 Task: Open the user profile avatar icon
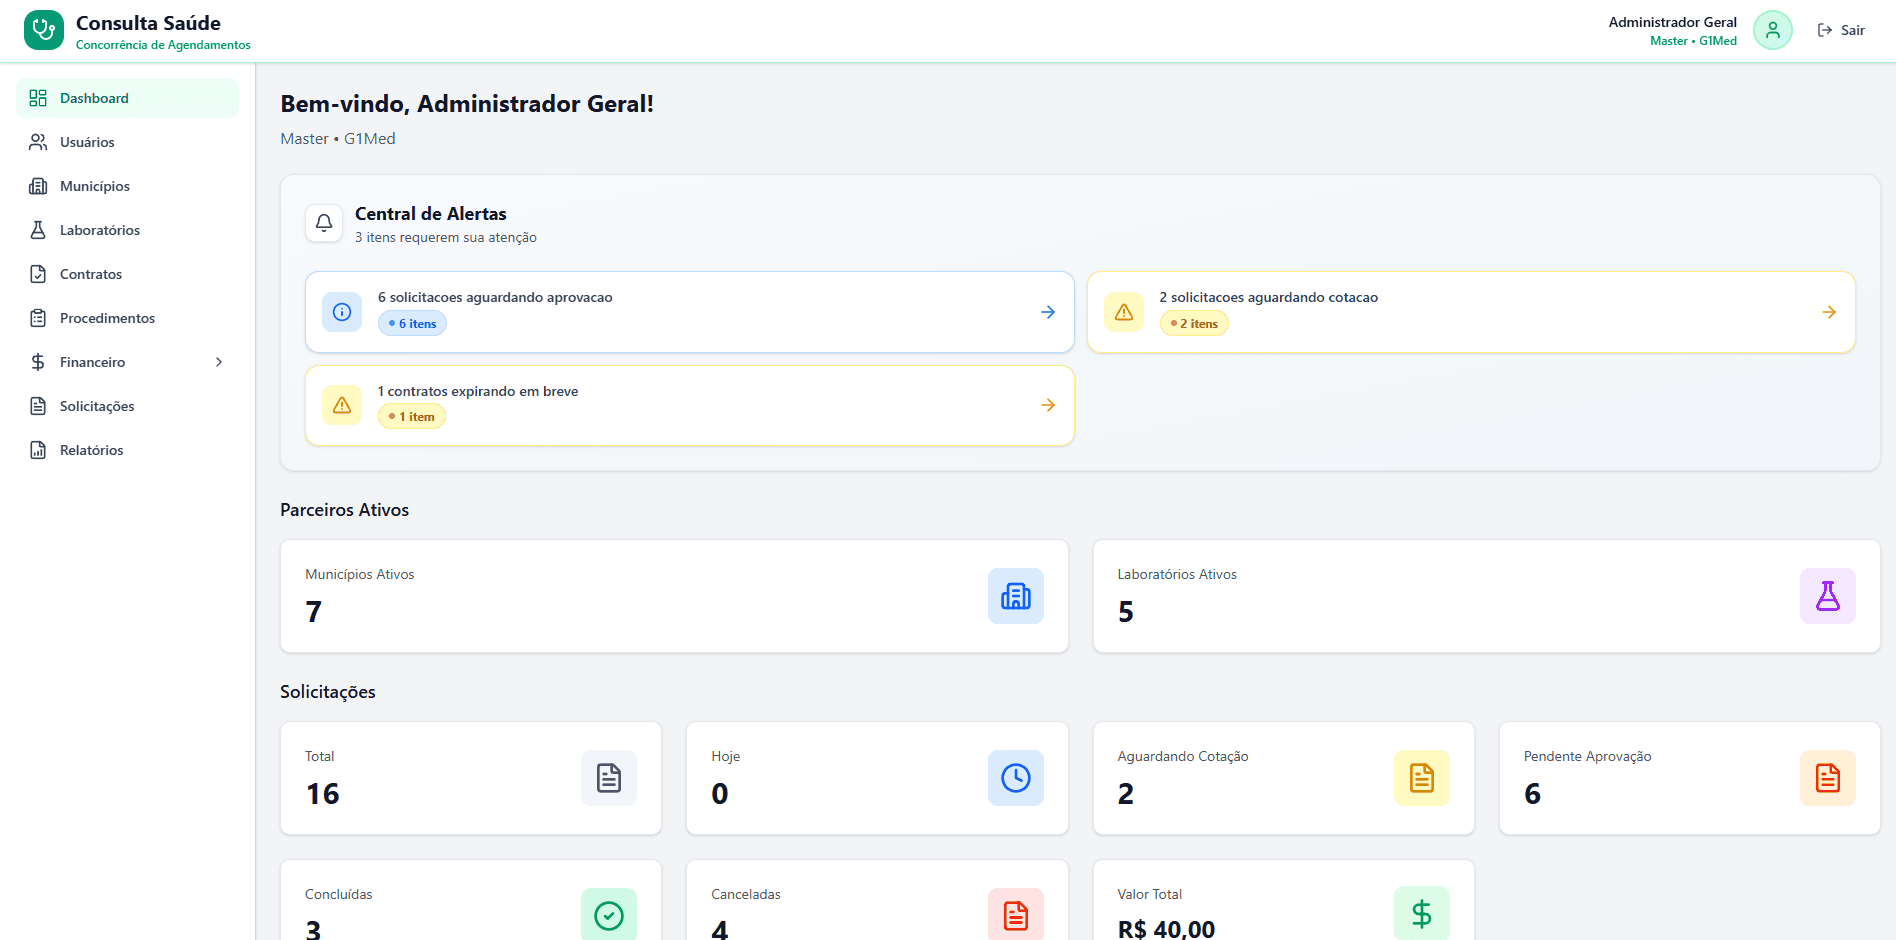point(1772,30)
